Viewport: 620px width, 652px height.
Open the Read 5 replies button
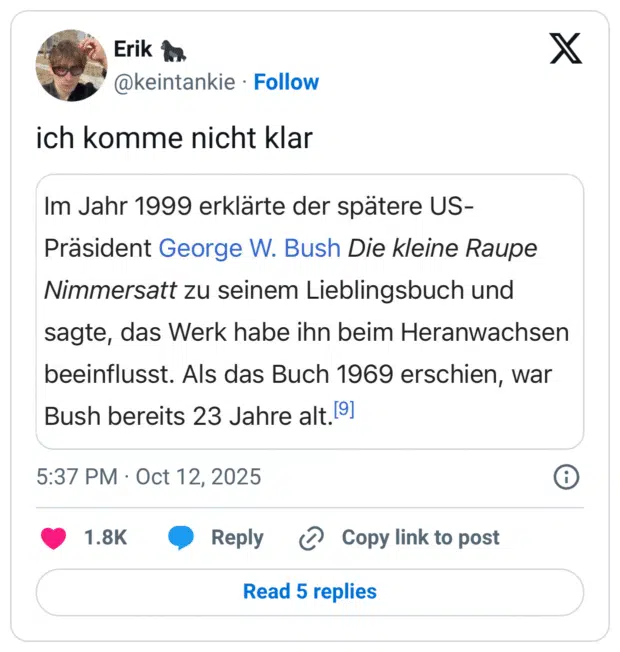(x=310, y=591)
